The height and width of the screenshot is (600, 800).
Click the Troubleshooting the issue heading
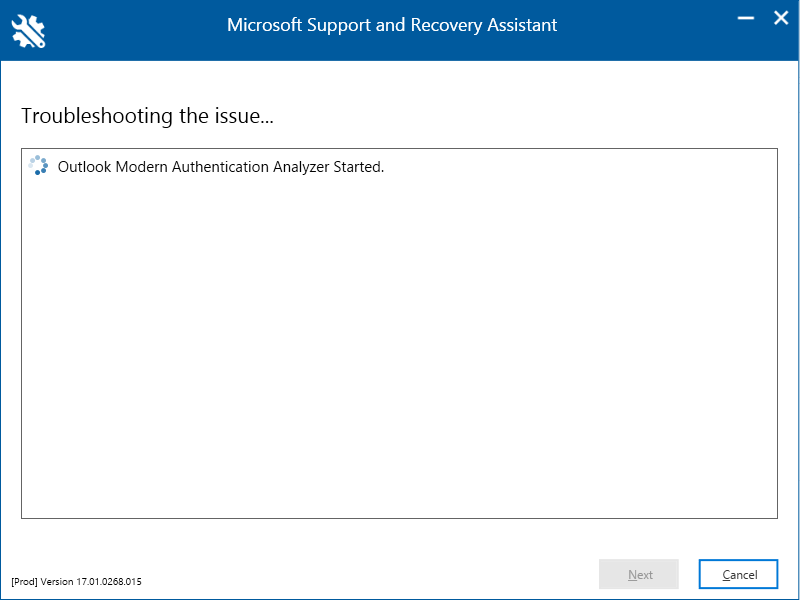147,116
